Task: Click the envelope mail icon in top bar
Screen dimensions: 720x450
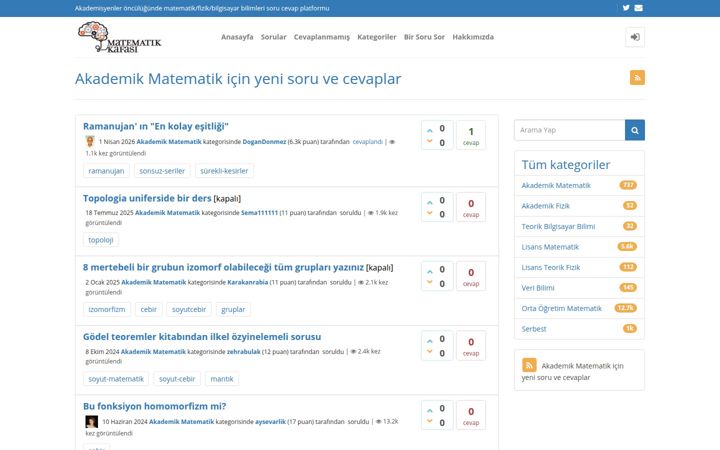Action: tap(638, 8)
